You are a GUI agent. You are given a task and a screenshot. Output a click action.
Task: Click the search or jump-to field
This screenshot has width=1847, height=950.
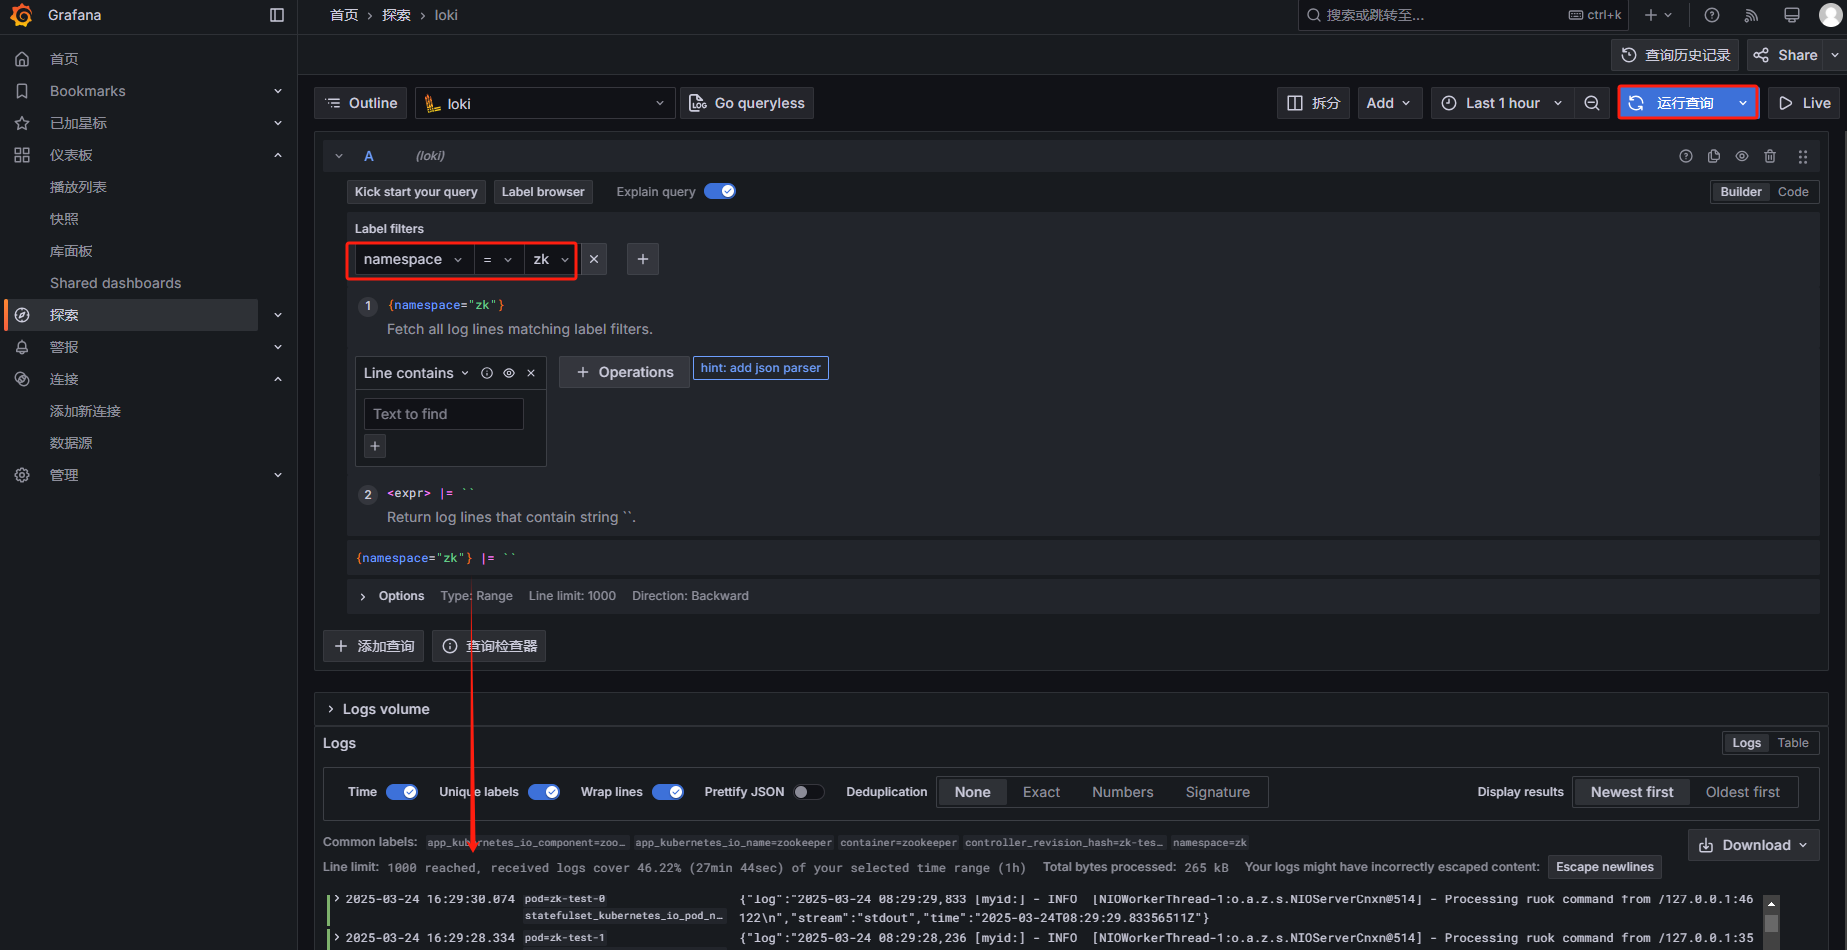[1462, 15]
